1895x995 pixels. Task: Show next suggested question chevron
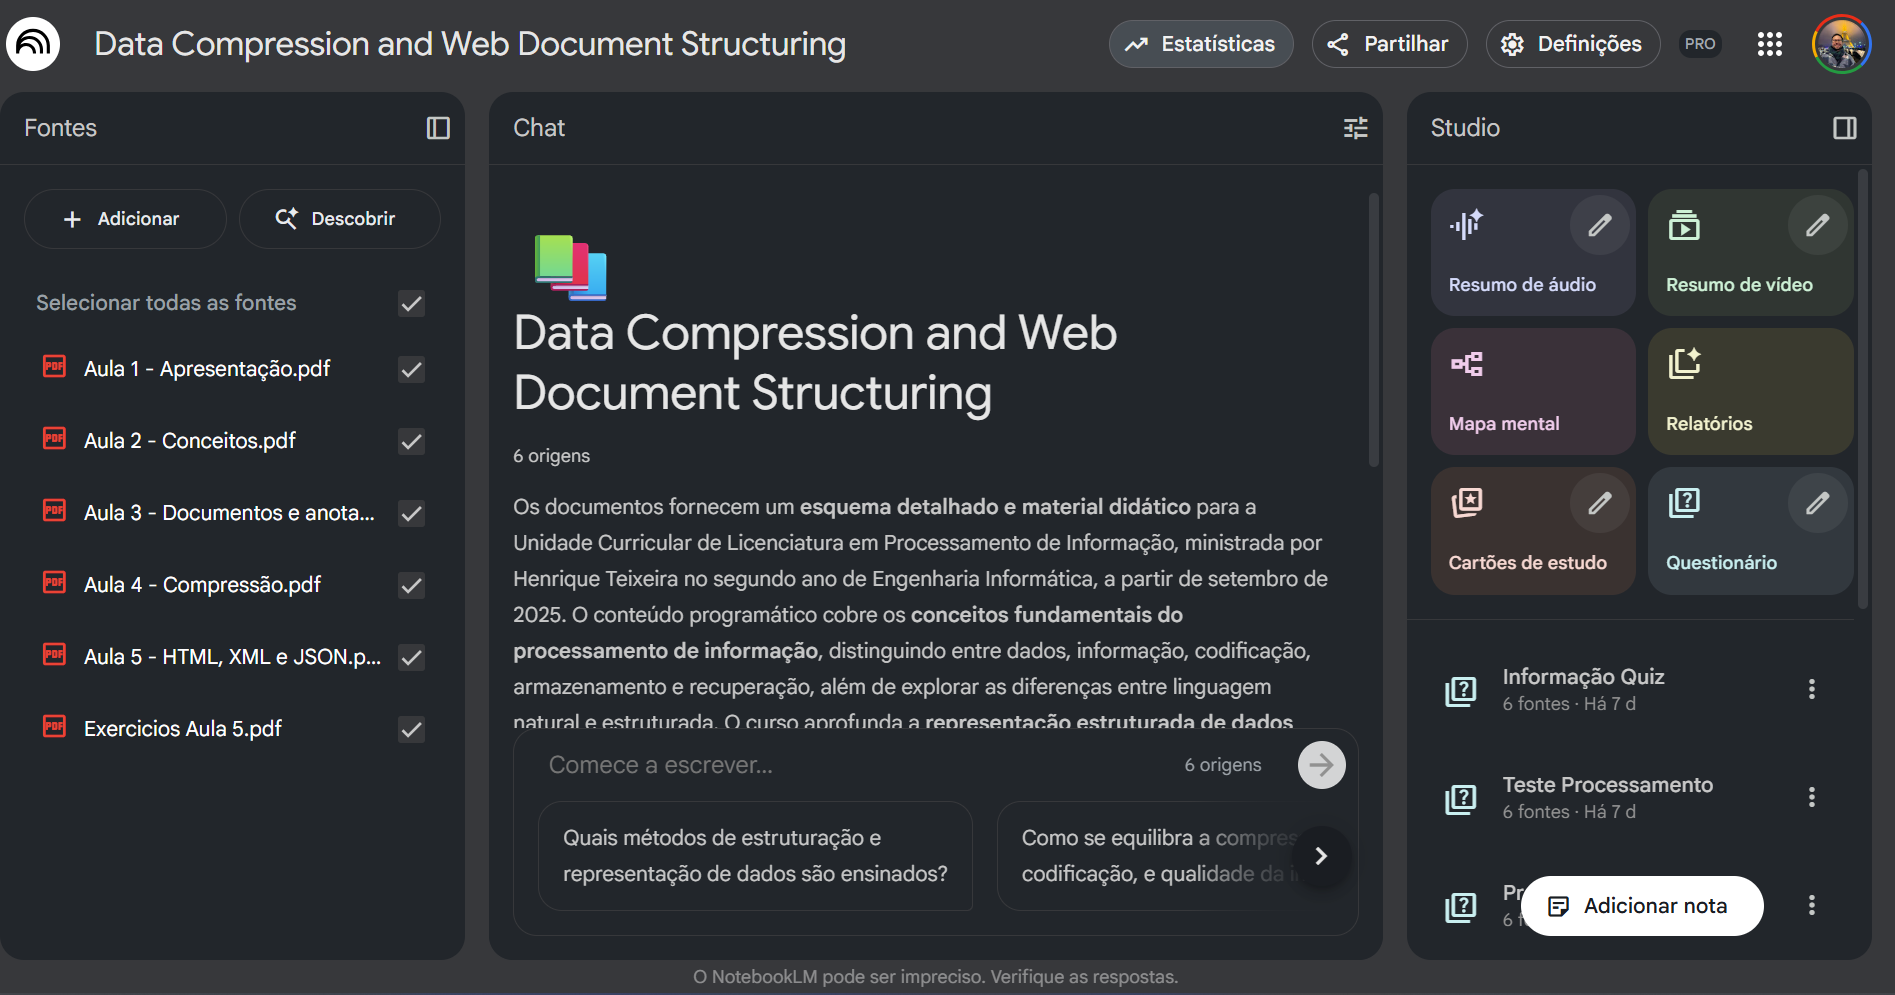point(1321,856)
